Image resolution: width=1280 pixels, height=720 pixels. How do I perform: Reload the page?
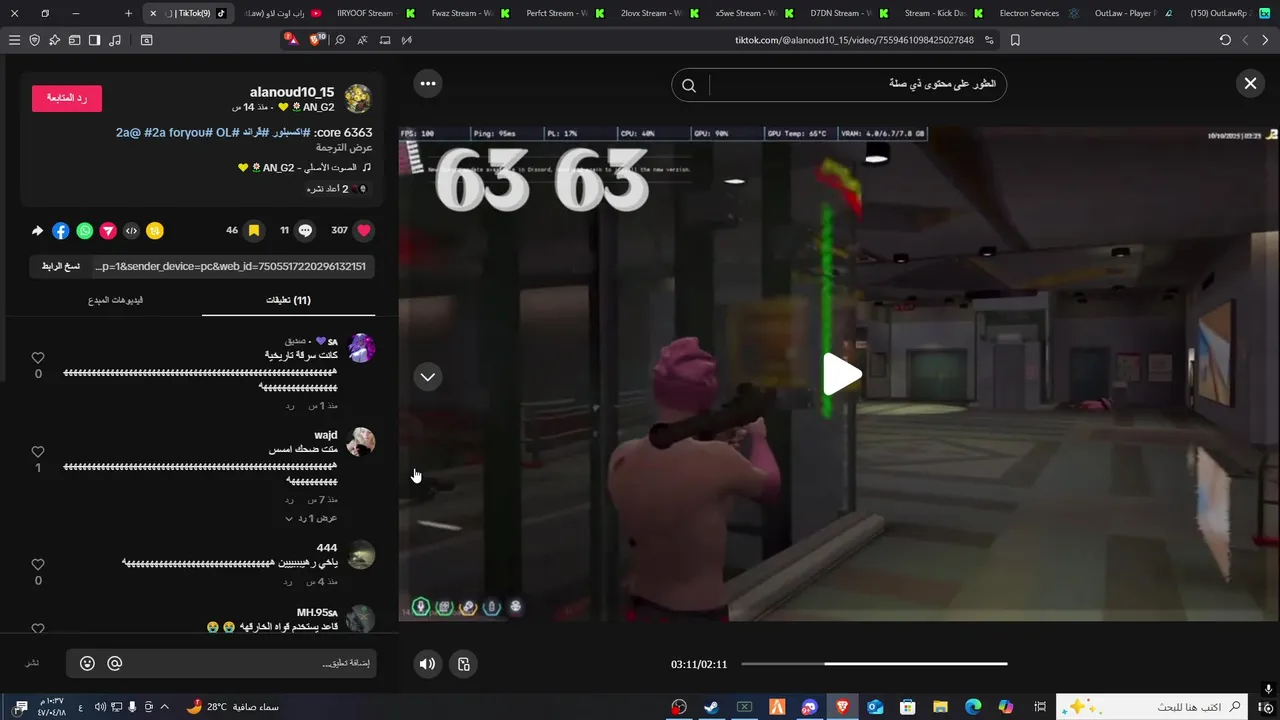[x=1225, y=40]
